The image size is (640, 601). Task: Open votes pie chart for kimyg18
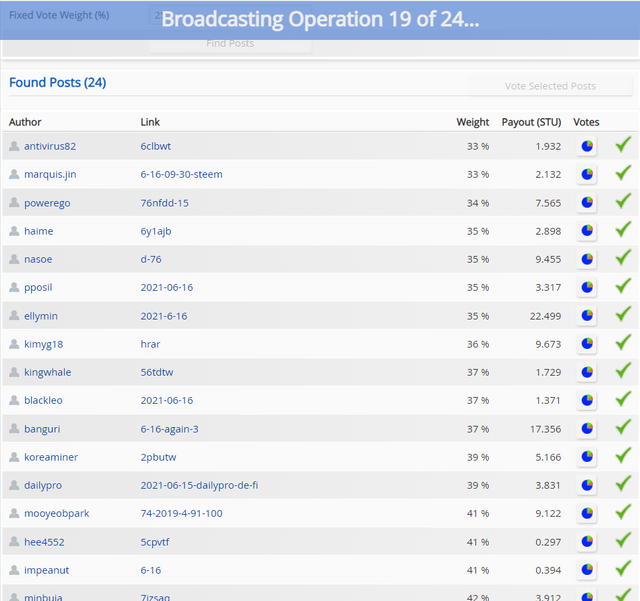[587, 344]
